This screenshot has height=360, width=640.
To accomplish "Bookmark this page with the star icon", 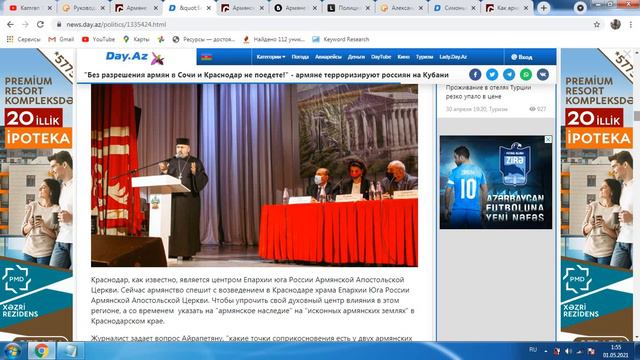I will coord(597,24).
